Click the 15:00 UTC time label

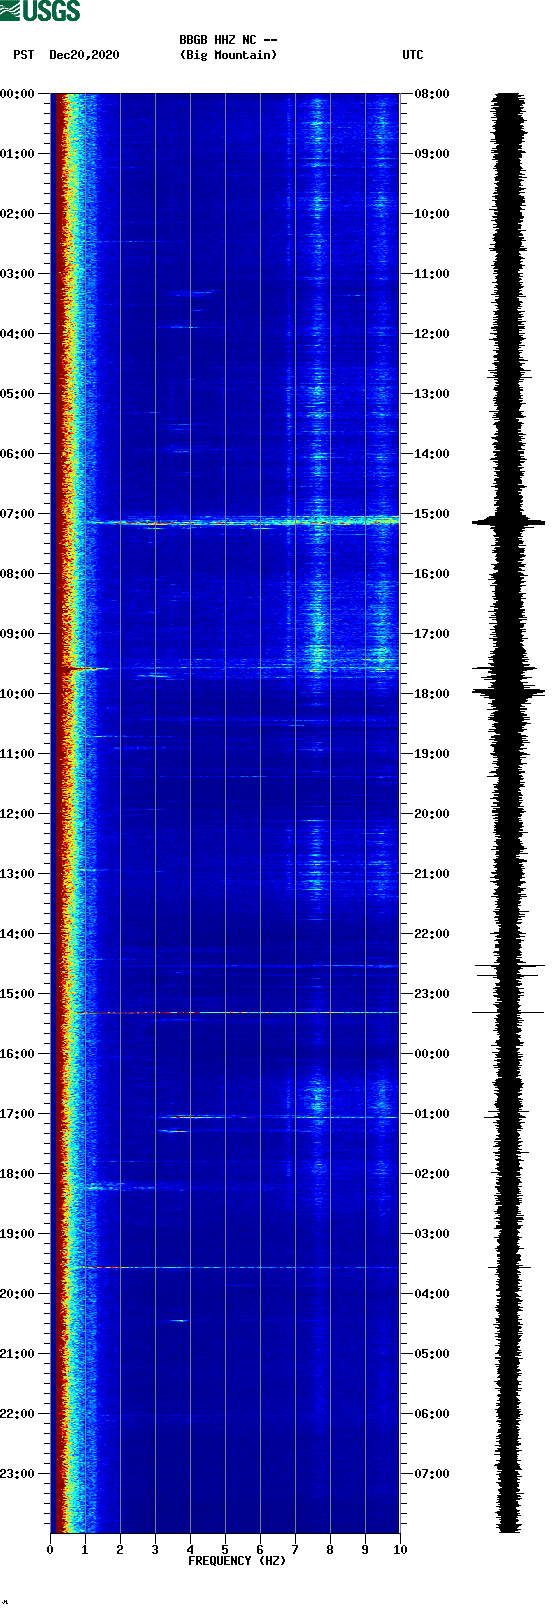pos(432,513)
